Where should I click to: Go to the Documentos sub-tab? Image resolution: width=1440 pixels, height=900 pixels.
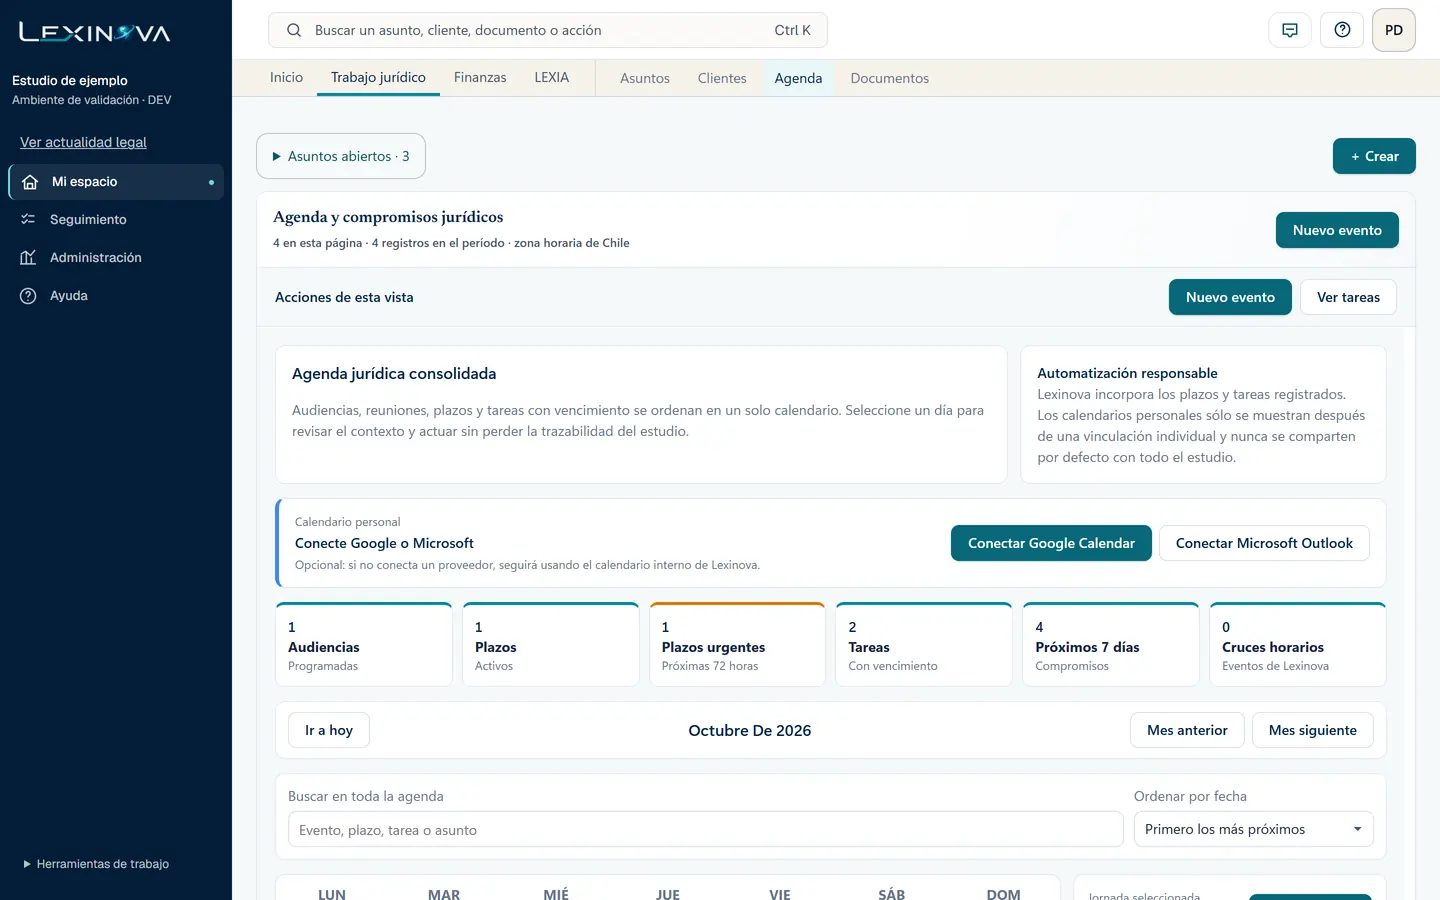click(x=889, y=78)
